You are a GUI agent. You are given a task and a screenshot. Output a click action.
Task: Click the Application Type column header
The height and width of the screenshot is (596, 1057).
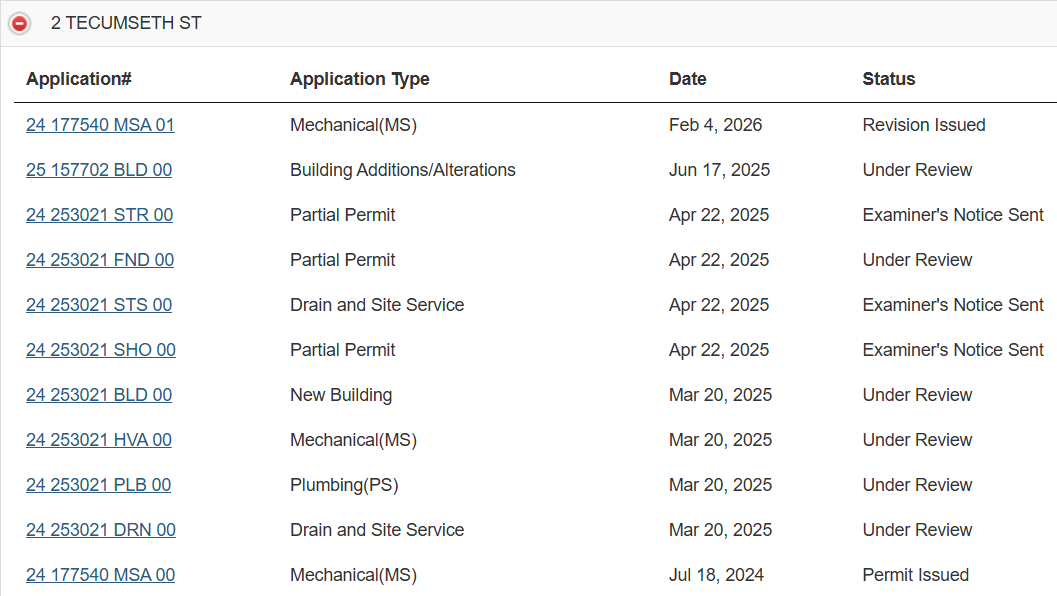pyautogui.click(x=360, y=80)
